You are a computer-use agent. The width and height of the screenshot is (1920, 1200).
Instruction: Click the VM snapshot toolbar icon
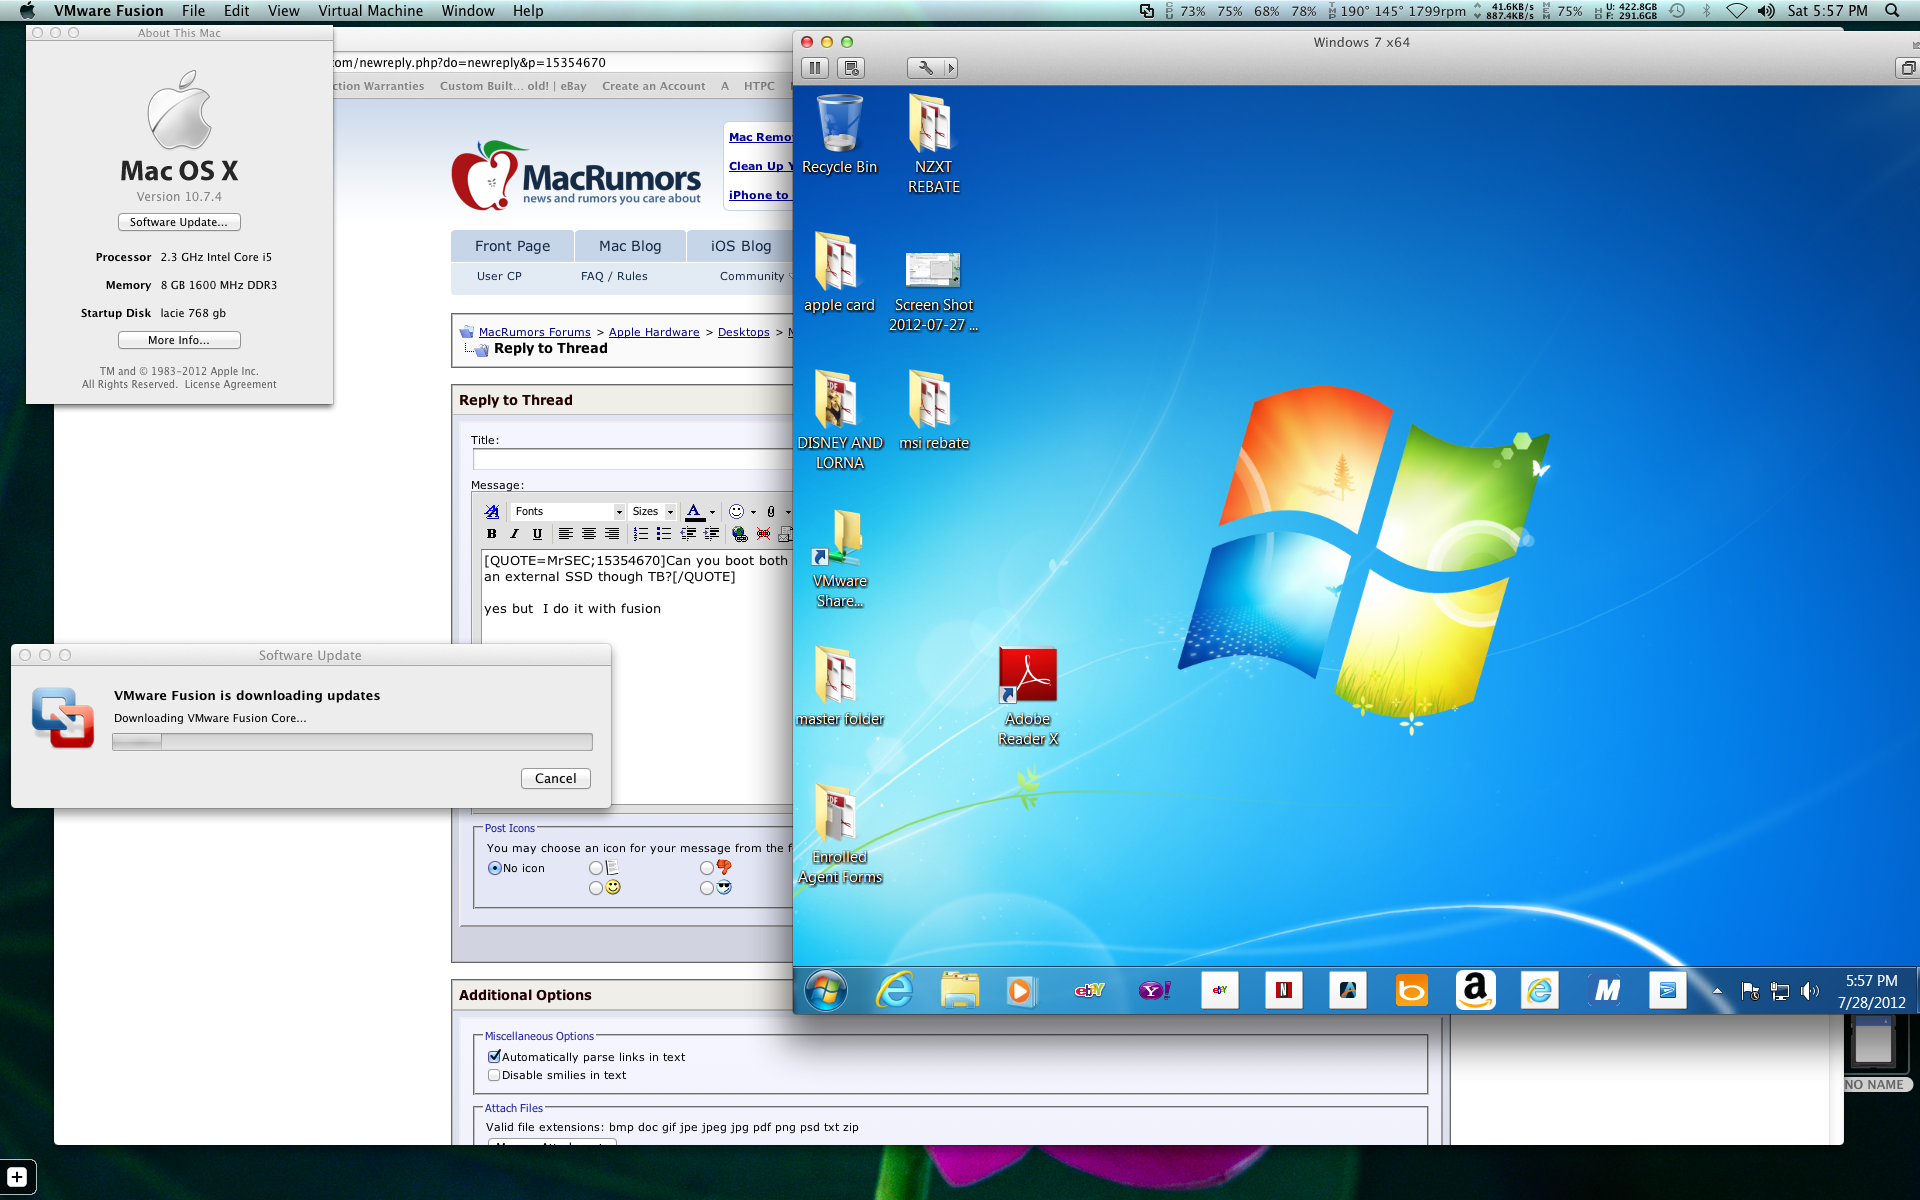(x=851, y=68)
